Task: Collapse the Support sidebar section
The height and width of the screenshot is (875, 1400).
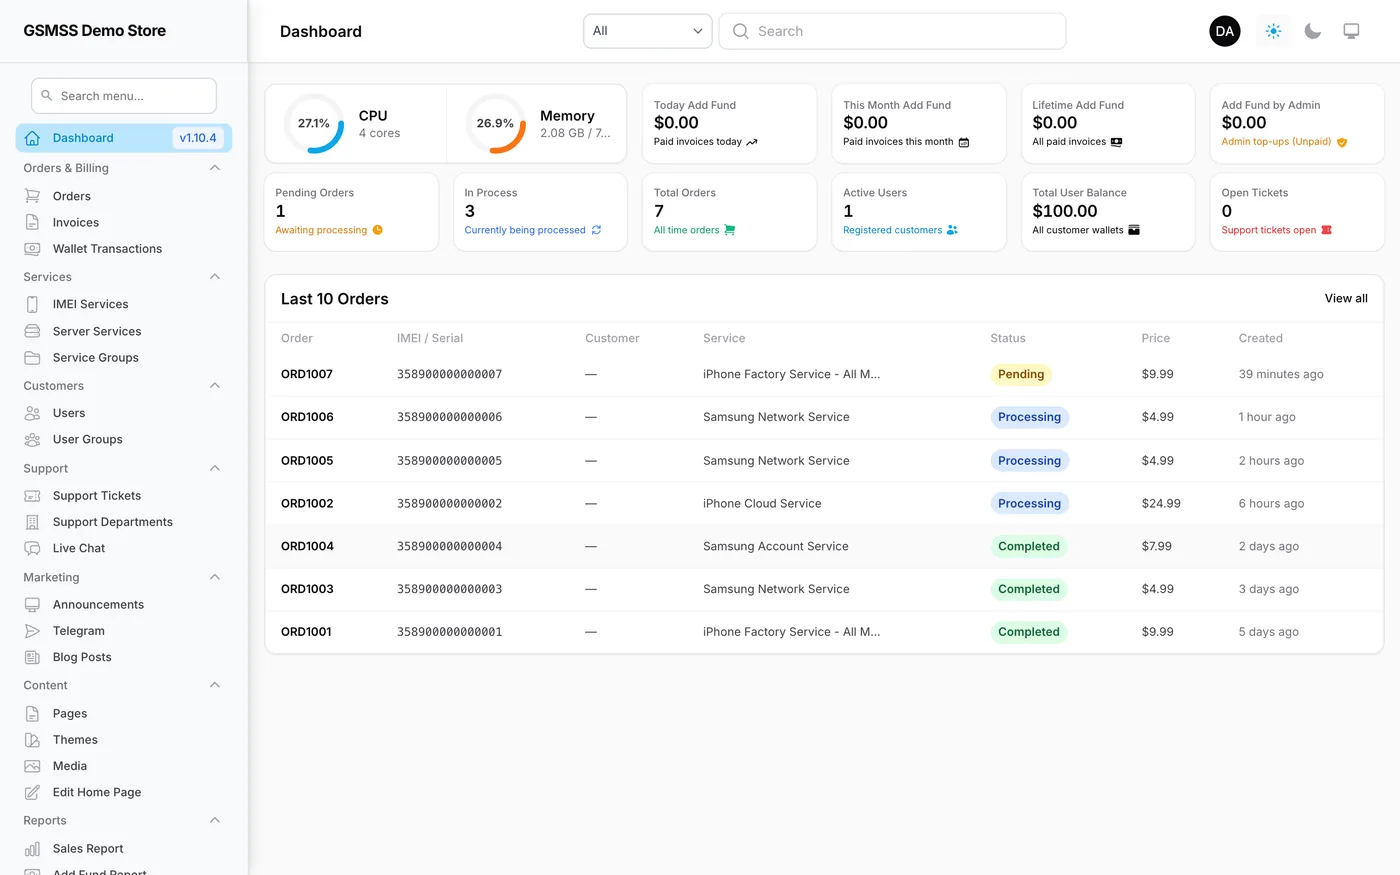Action: 215,468
